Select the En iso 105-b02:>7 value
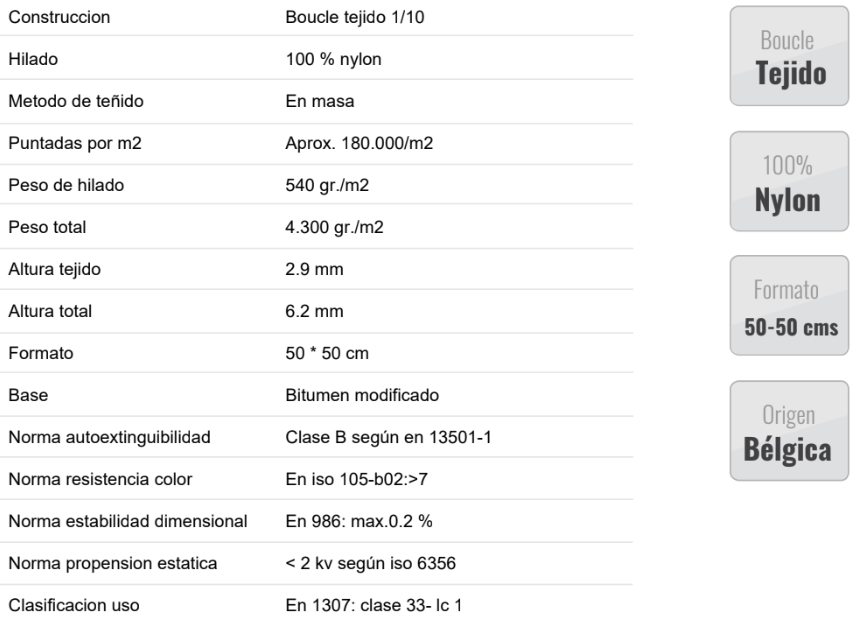The width and height of the screenshot is (859, 621). pyautogui.click(x=356, y=479)
